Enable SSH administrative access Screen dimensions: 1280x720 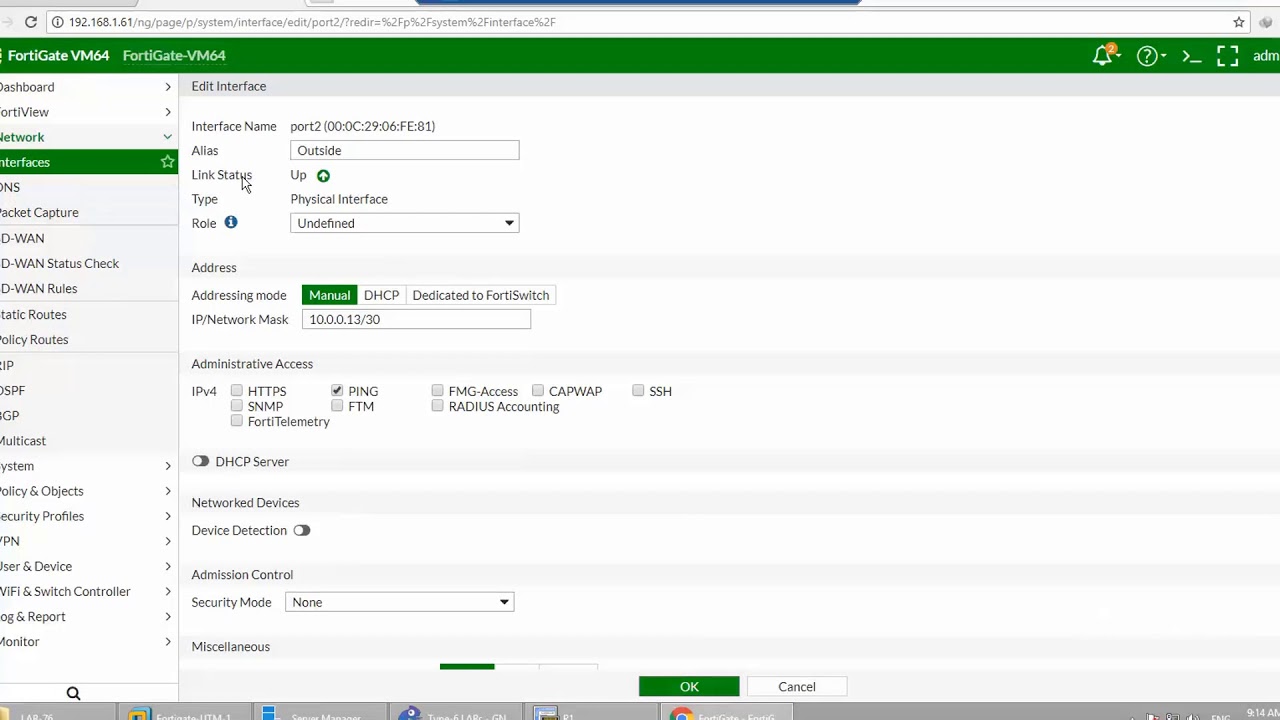click(x=638, y=391)
